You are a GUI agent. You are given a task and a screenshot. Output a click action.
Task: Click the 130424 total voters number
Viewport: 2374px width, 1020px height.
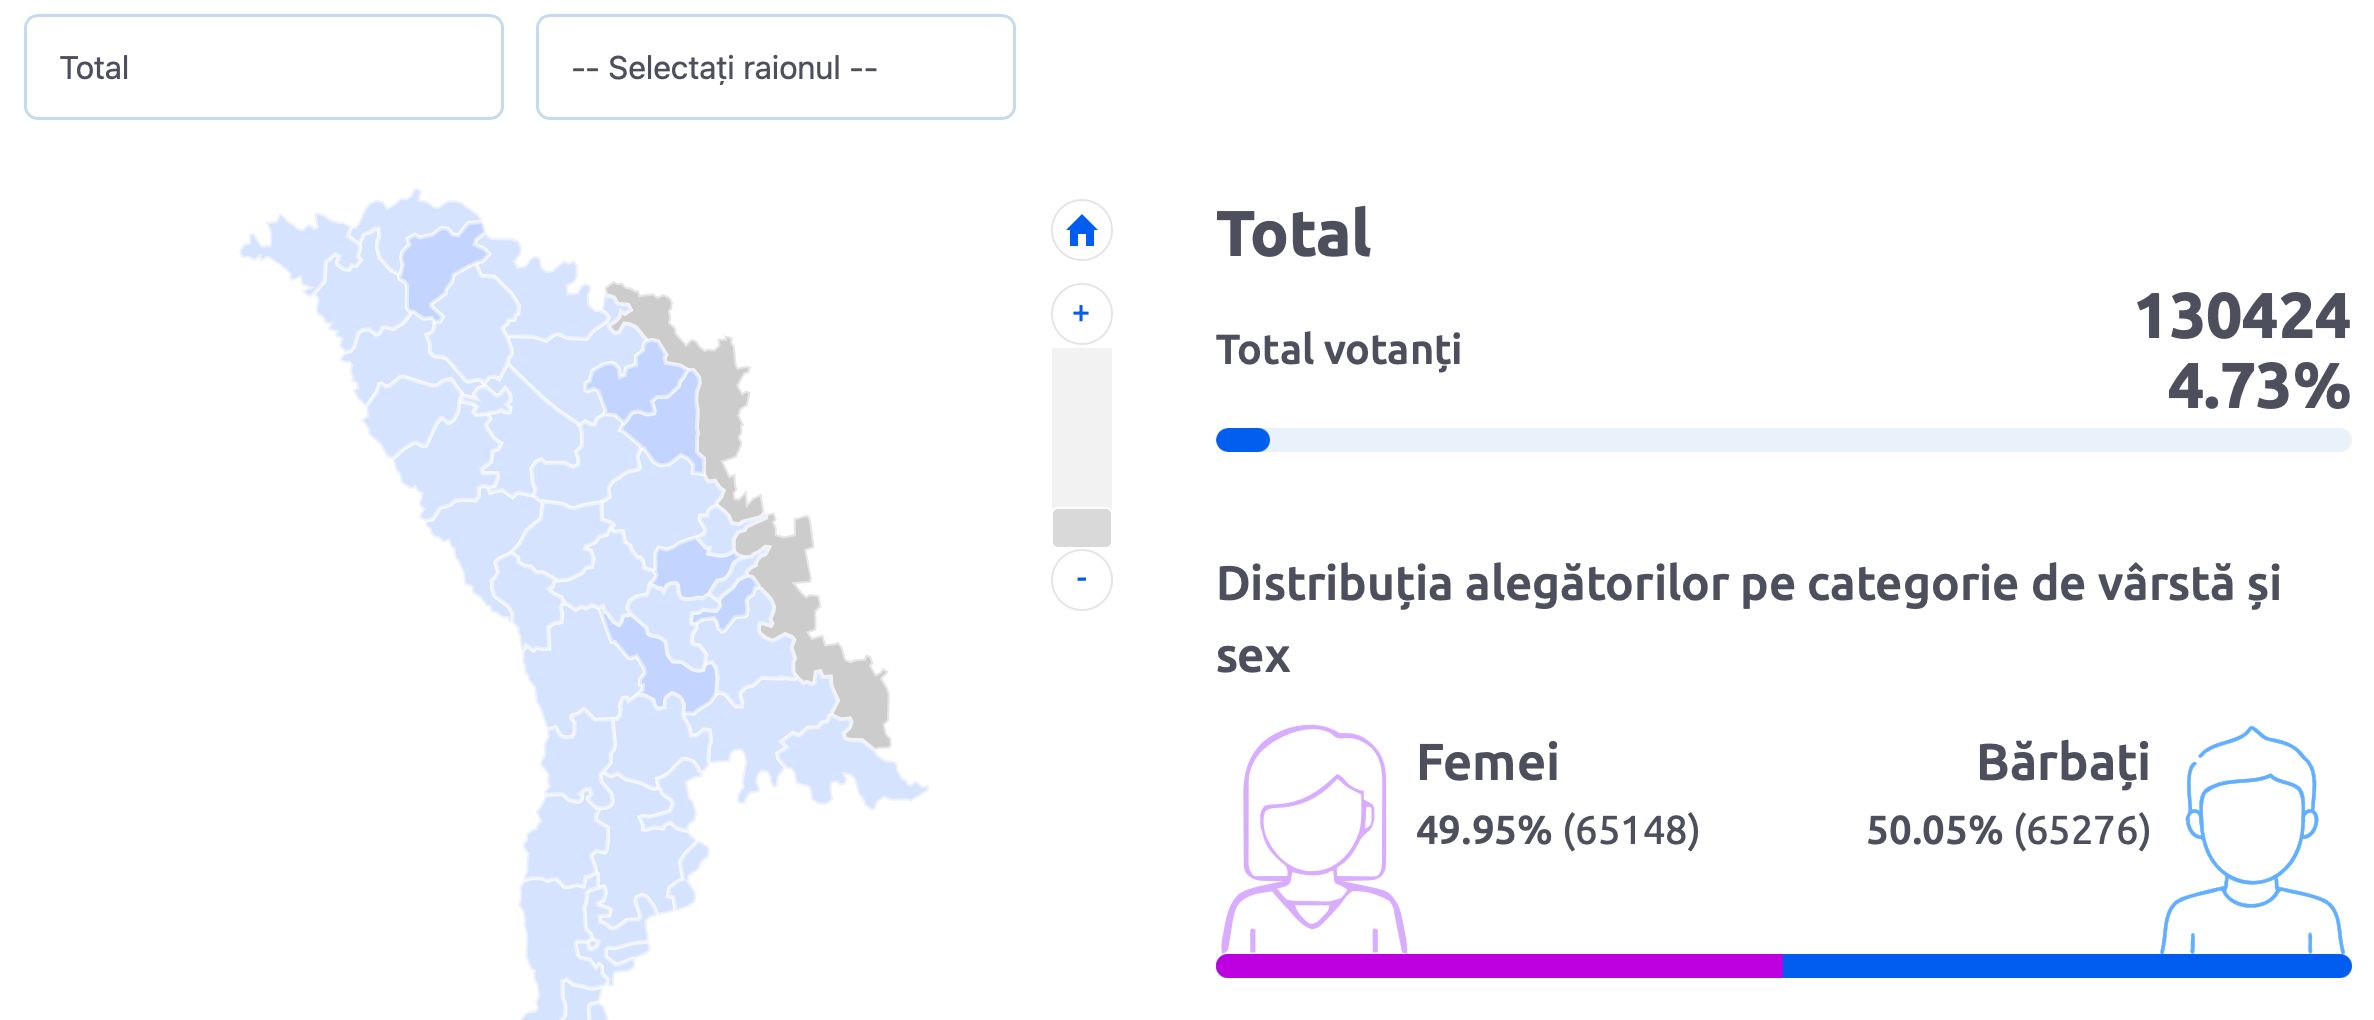click(x=2242, y=317)
